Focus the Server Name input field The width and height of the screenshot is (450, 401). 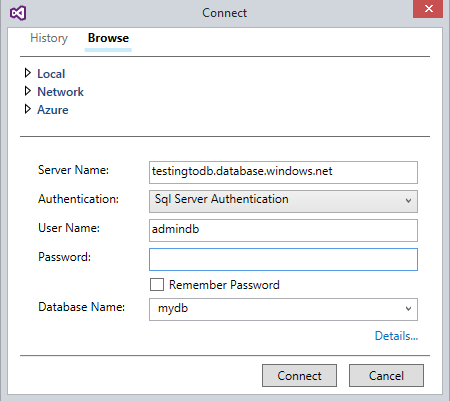tap(283, 172)
